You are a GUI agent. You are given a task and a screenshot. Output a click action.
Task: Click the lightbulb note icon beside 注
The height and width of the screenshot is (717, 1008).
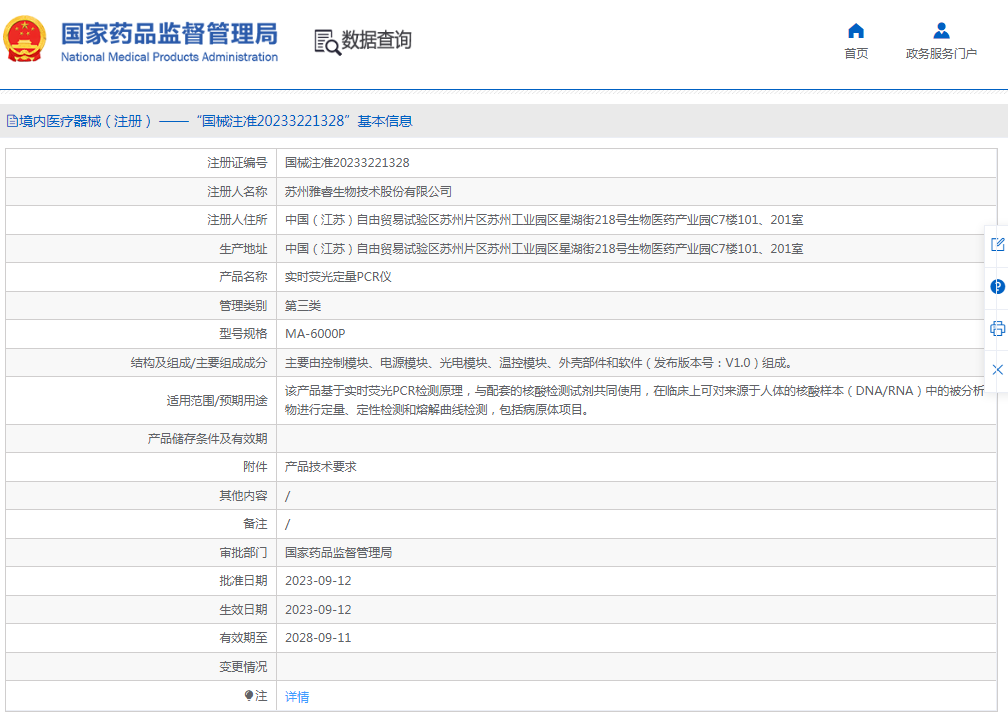point(249,696)
